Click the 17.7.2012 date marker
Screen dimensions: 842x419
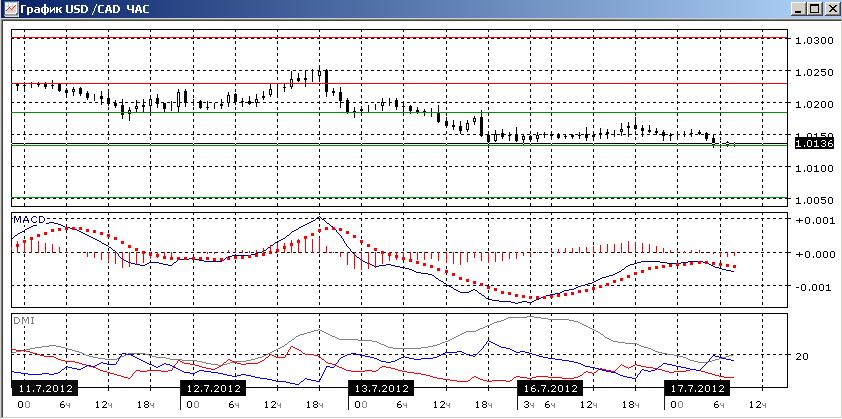coord(697,388)
